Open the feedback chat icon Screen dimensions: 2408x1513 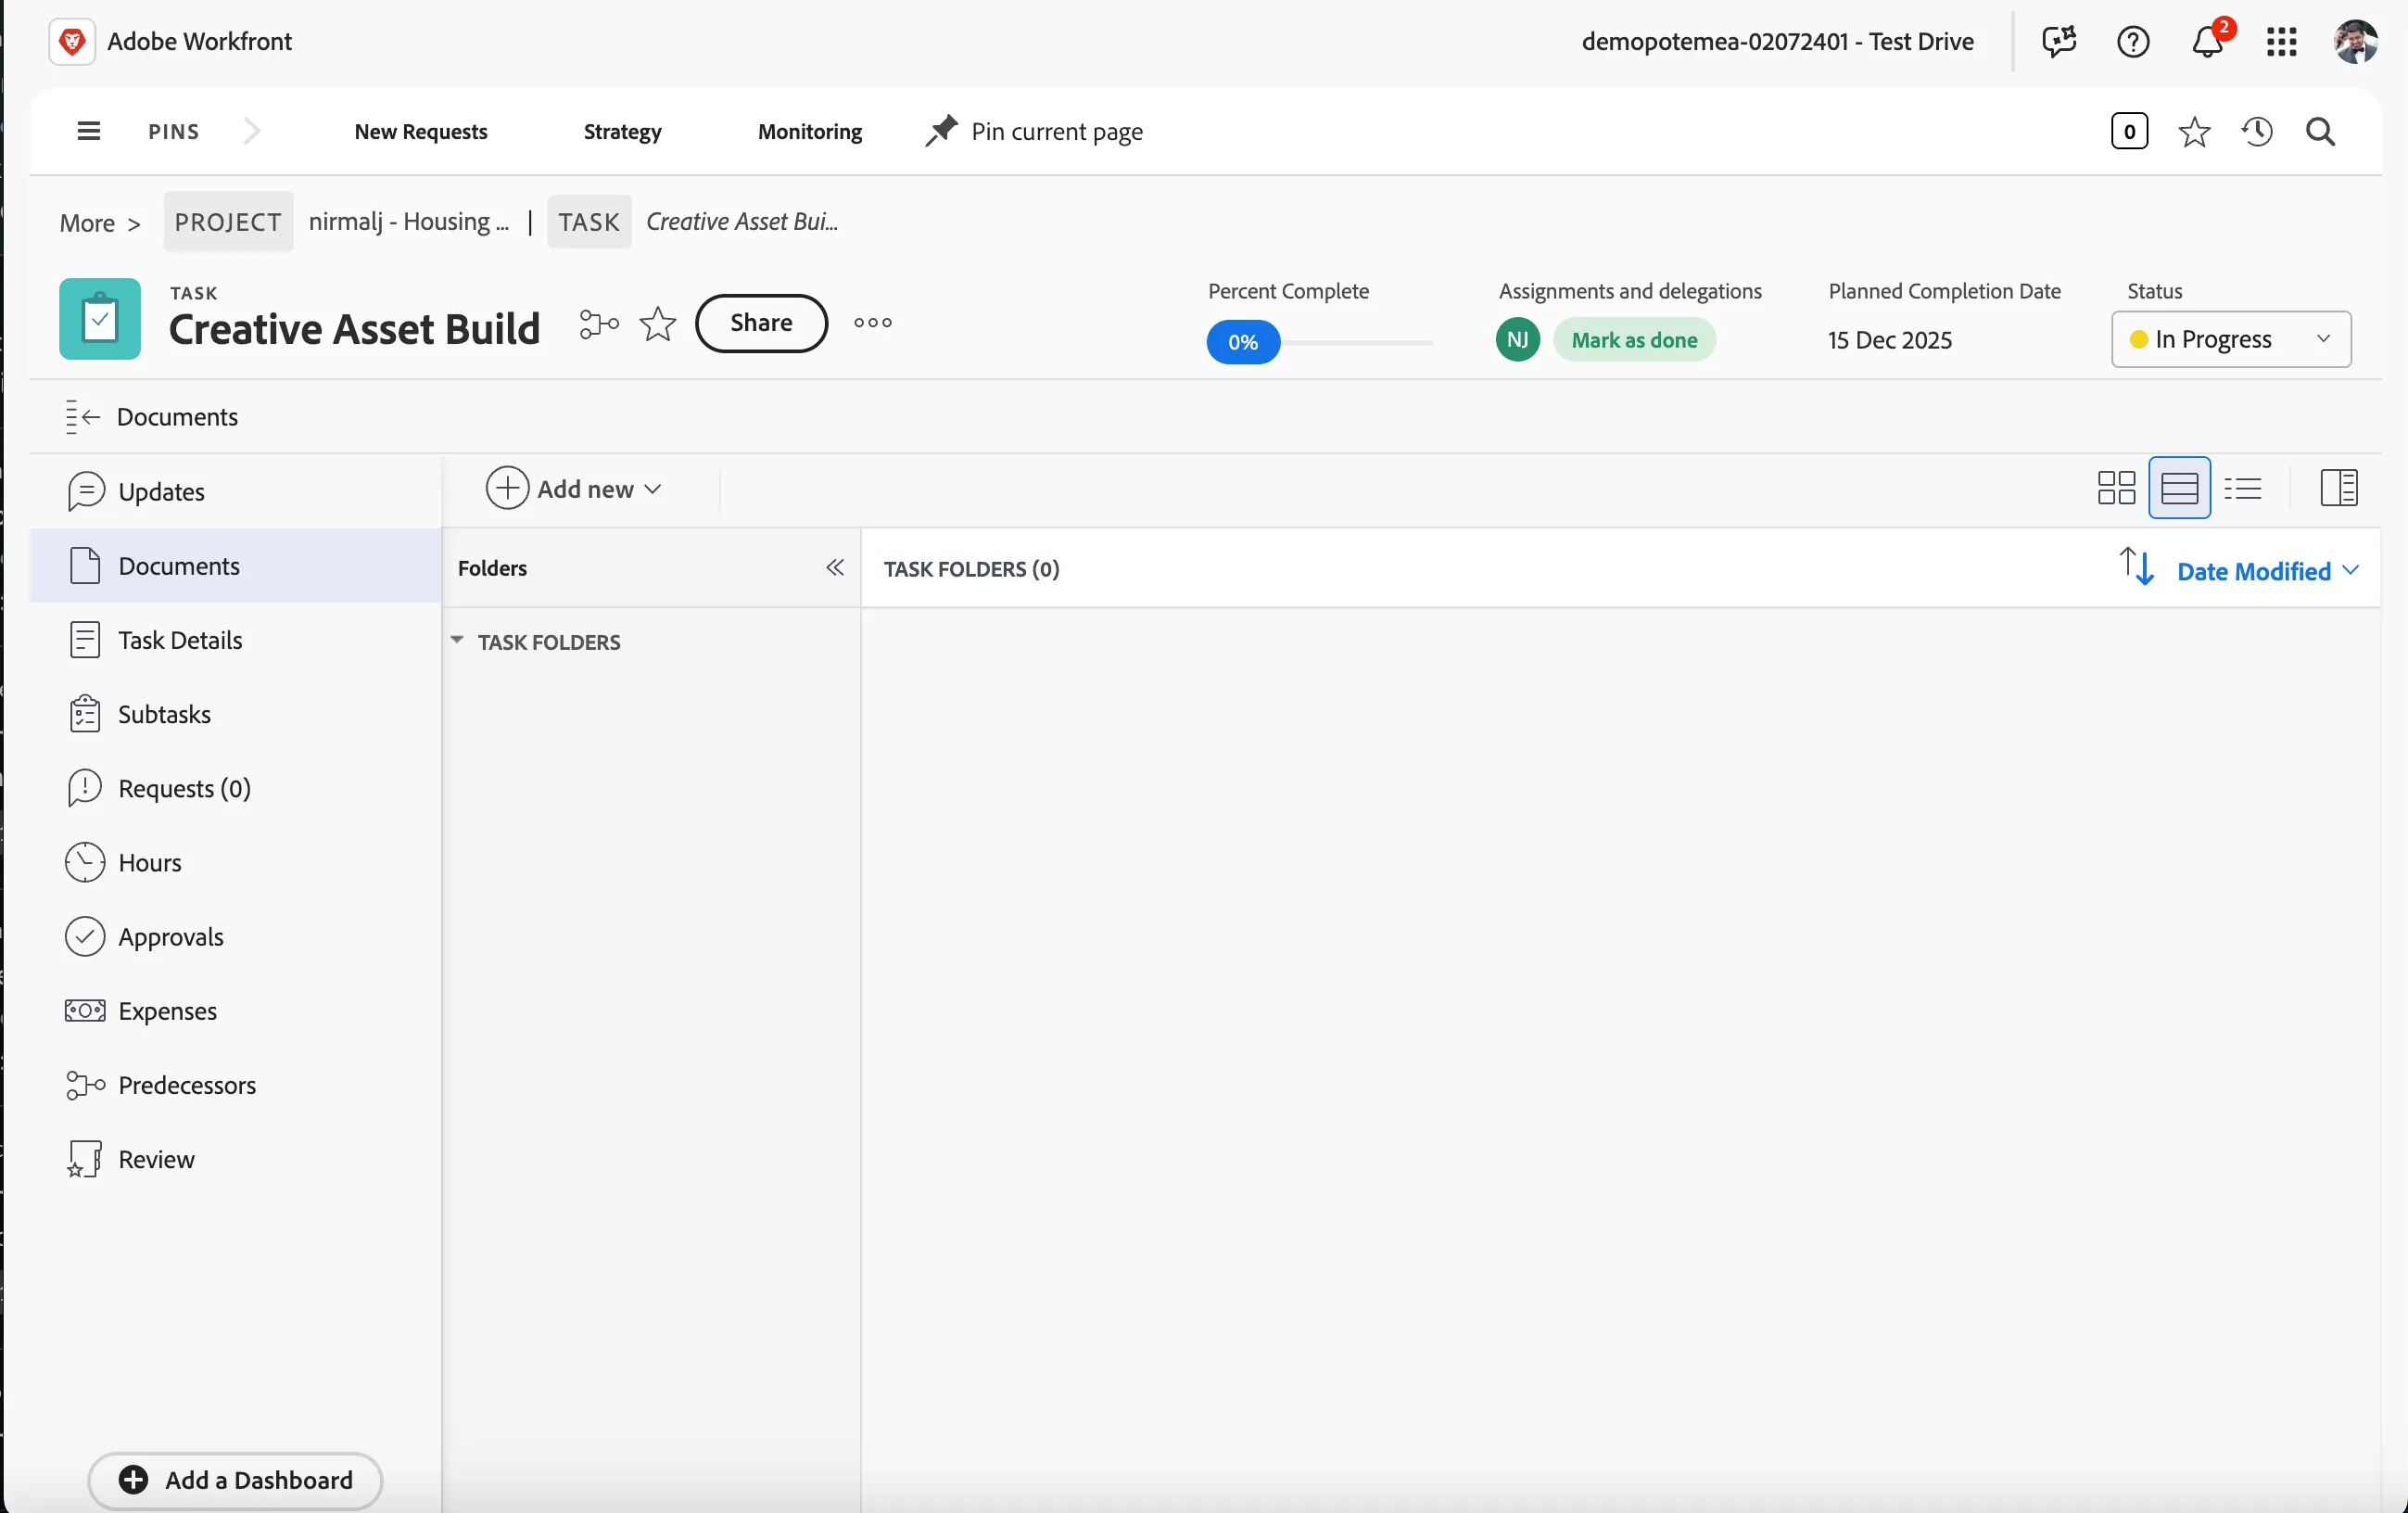point(2059,41)
